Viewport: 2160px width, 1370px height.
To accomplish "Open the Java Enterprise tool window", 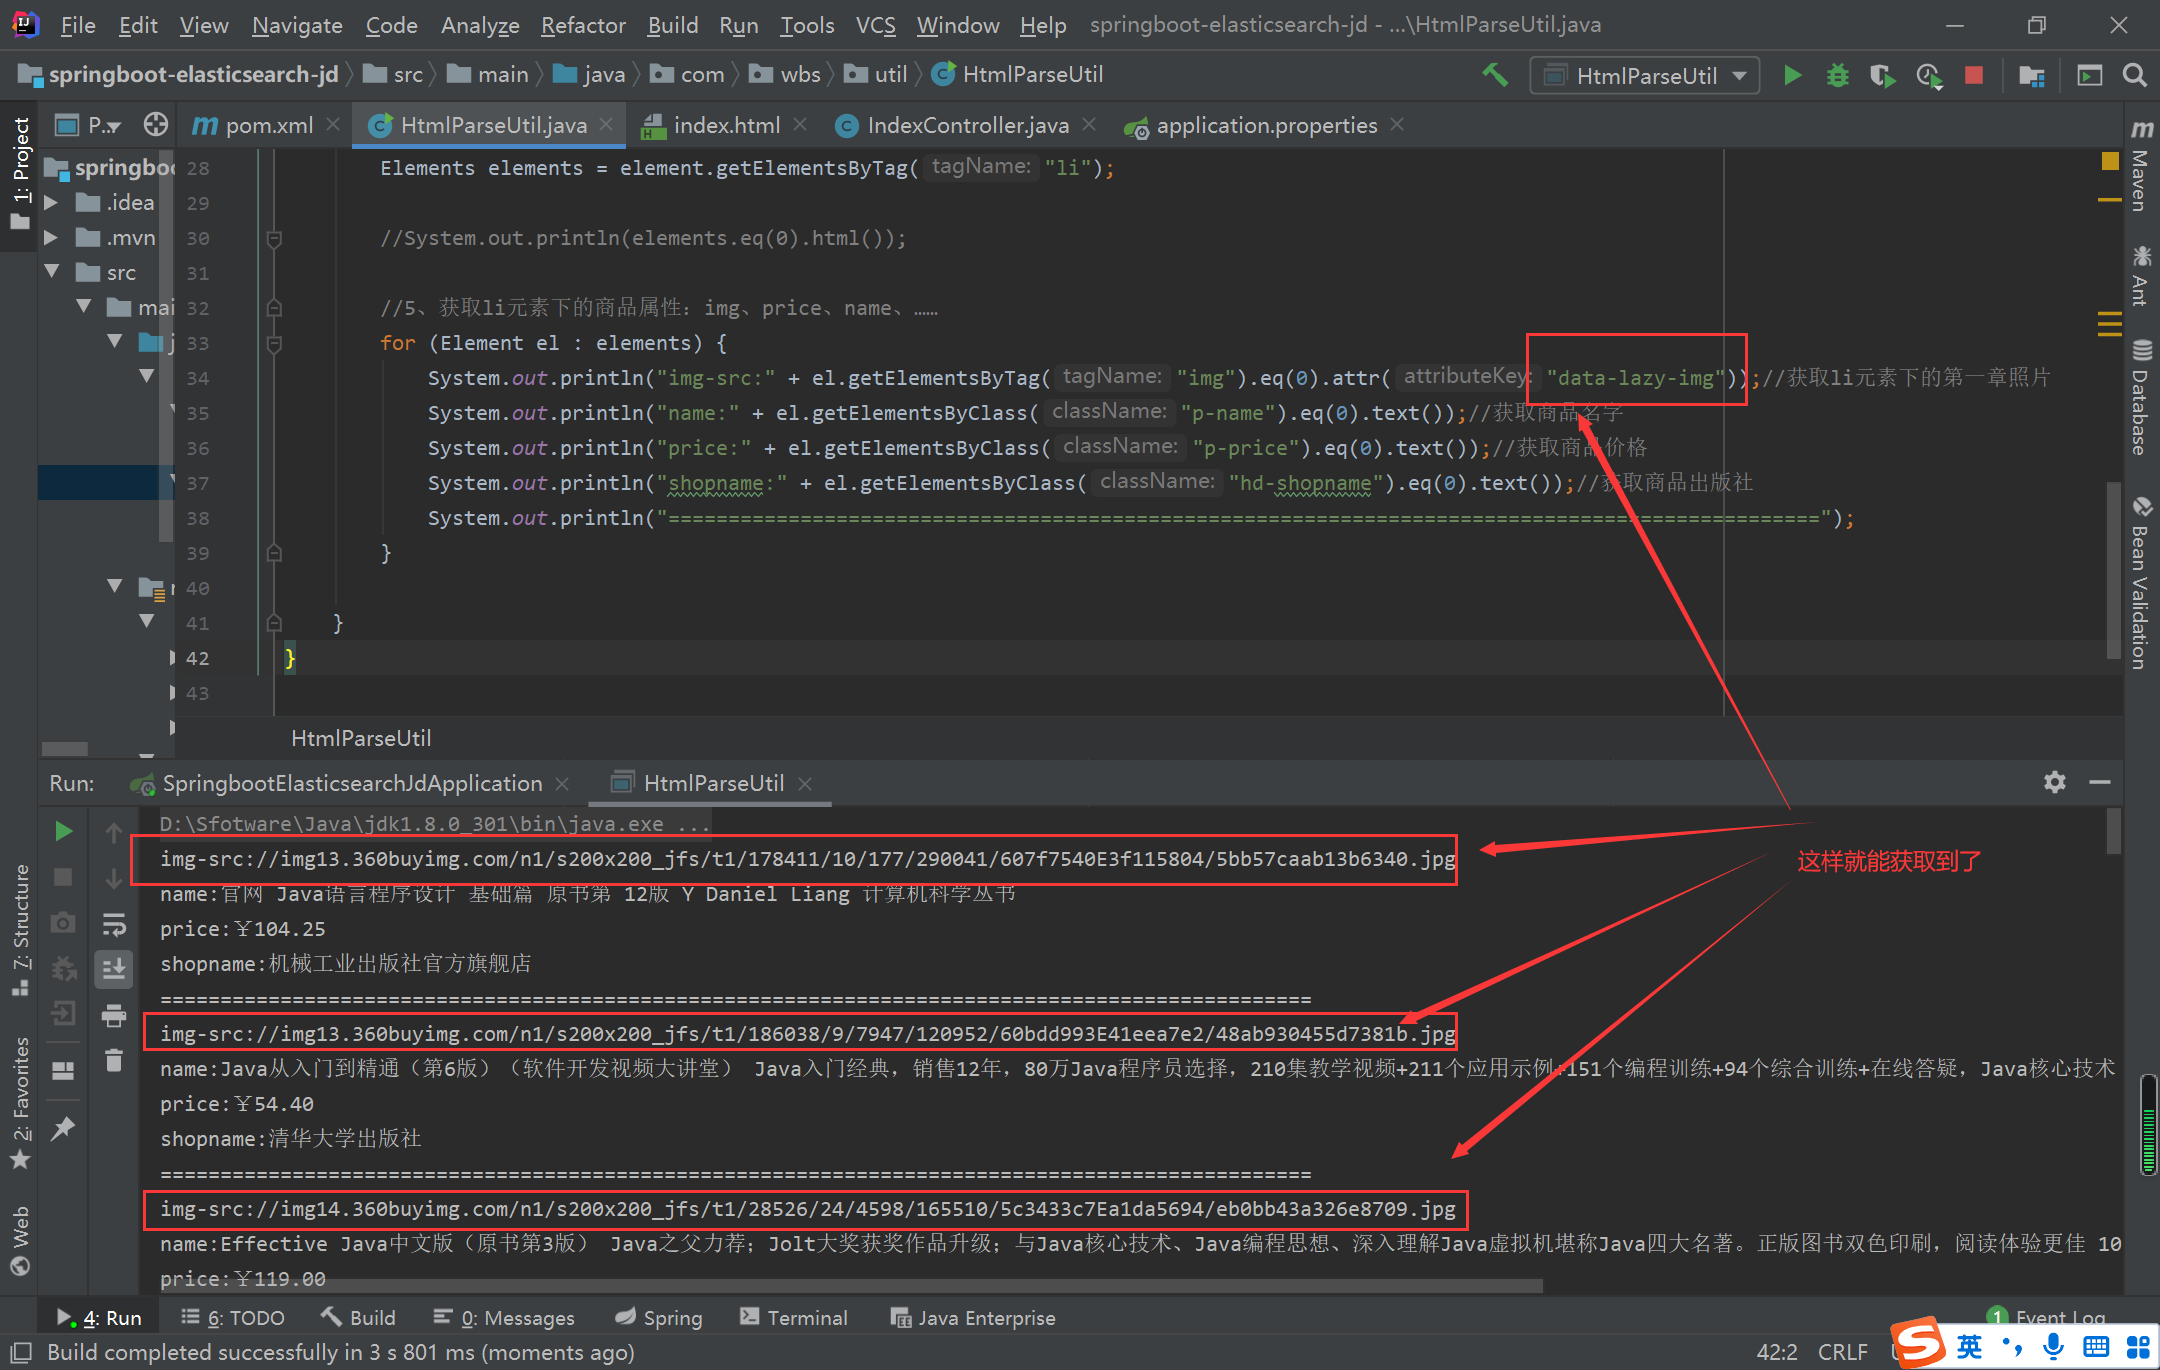I will [972, 1318].
